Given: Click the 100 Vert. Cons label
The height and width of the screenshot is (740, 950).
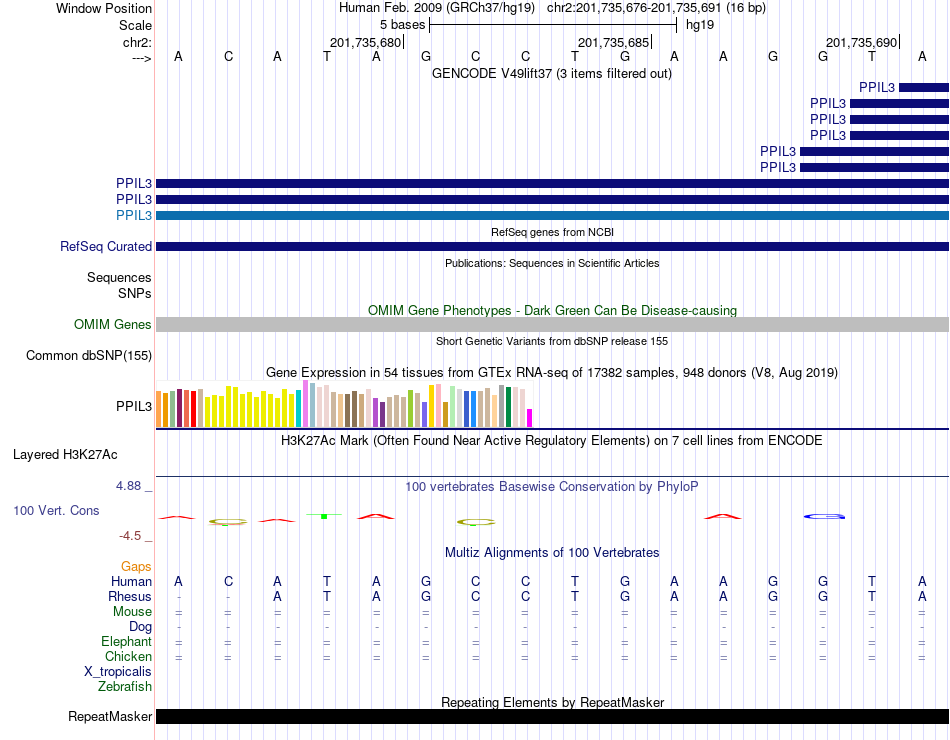Looking at the screenshot, I should point(56,511).
